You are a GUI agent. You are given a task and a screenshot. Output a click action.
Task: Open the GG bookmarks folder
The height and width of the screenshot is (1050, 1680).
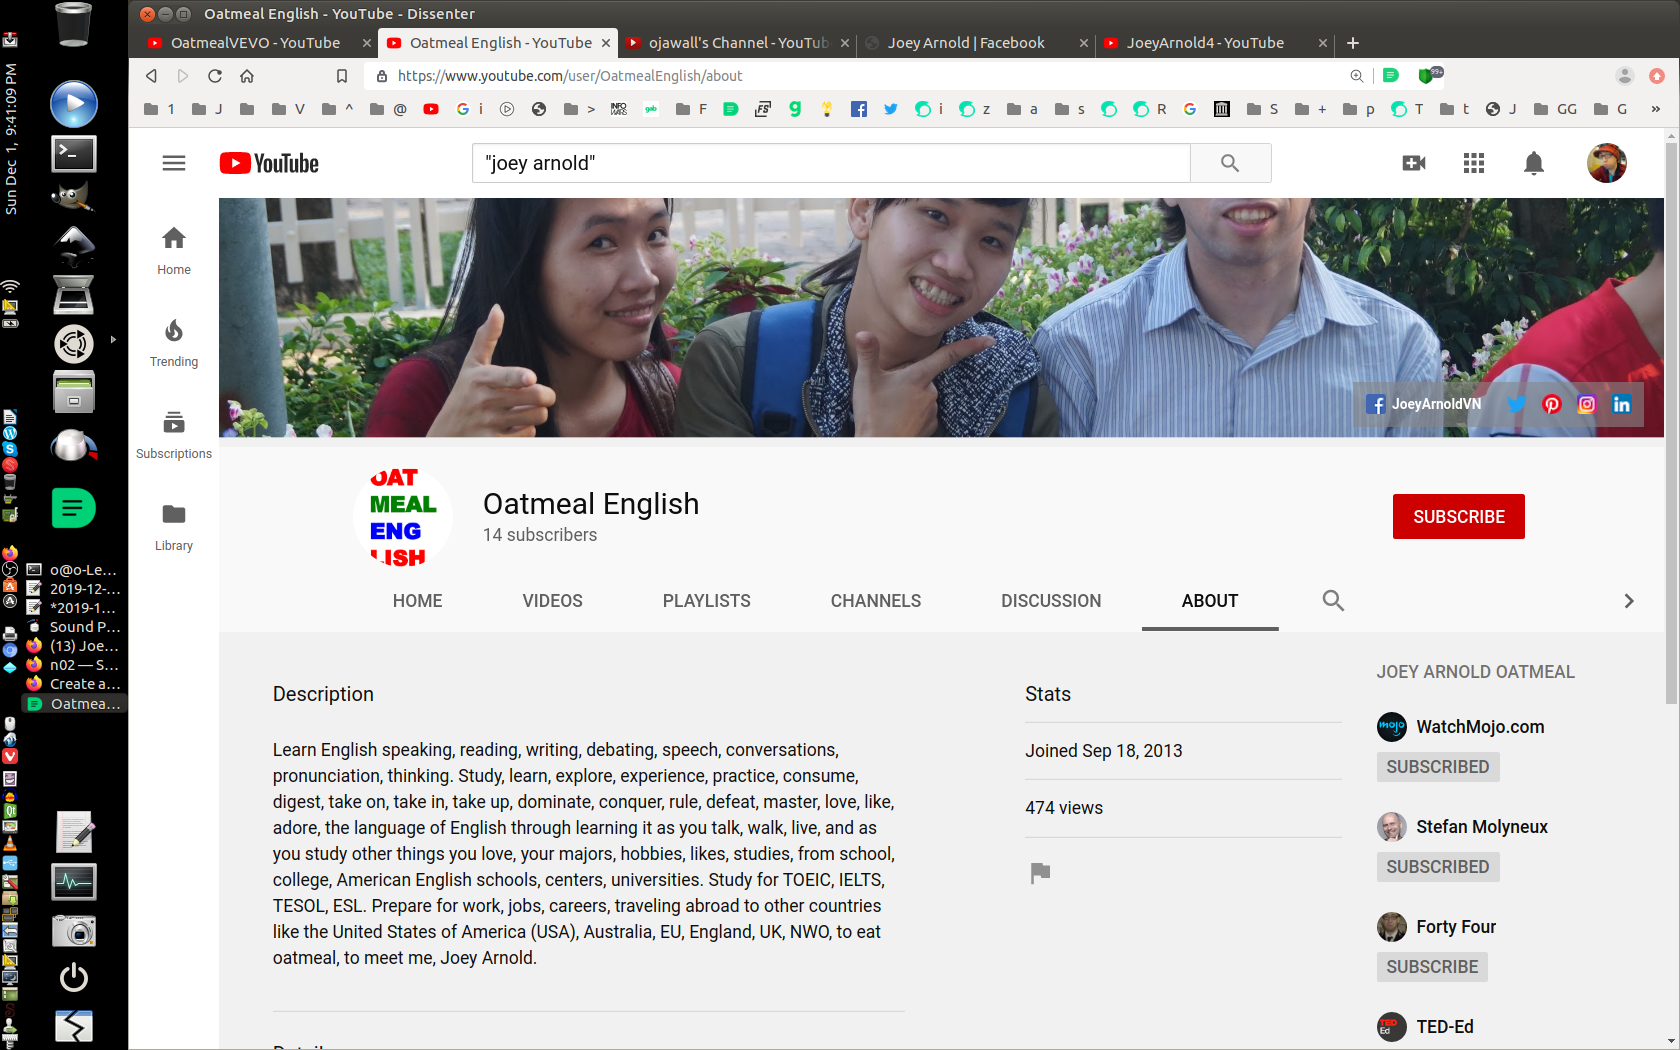1554,109
